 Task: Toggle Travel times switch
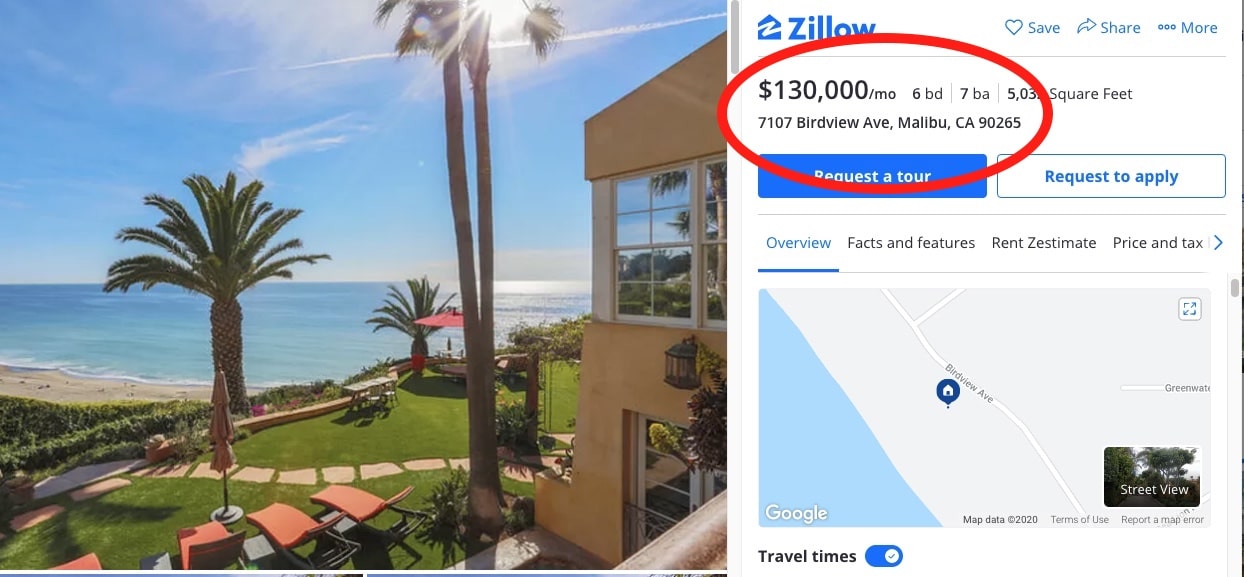(x=884, y=556)
